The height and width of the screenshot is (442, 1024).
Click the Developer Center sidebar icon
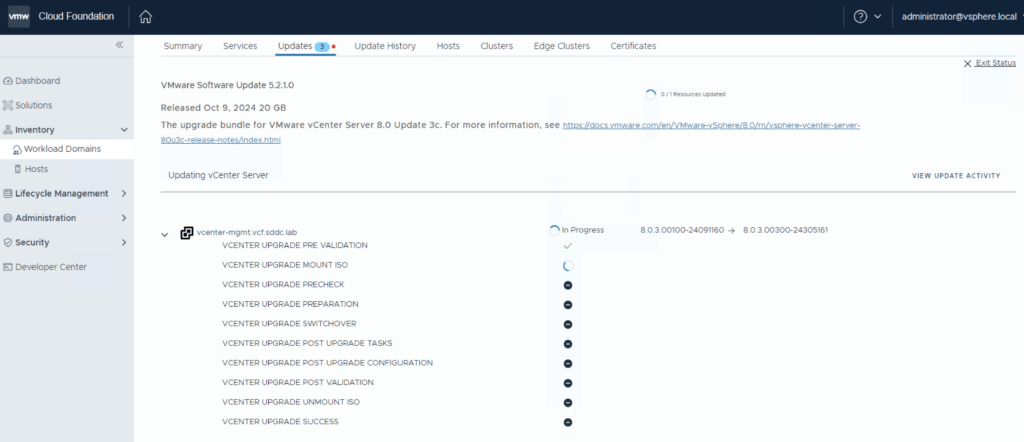[x=8, y=267]
